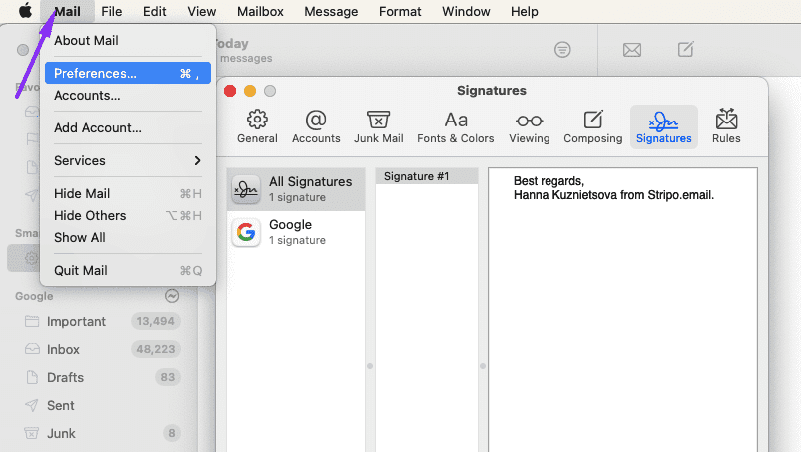This screenshot has height=452, width=801.
Task: Click the 83 Drafts count badge
Action: [168, 377]
